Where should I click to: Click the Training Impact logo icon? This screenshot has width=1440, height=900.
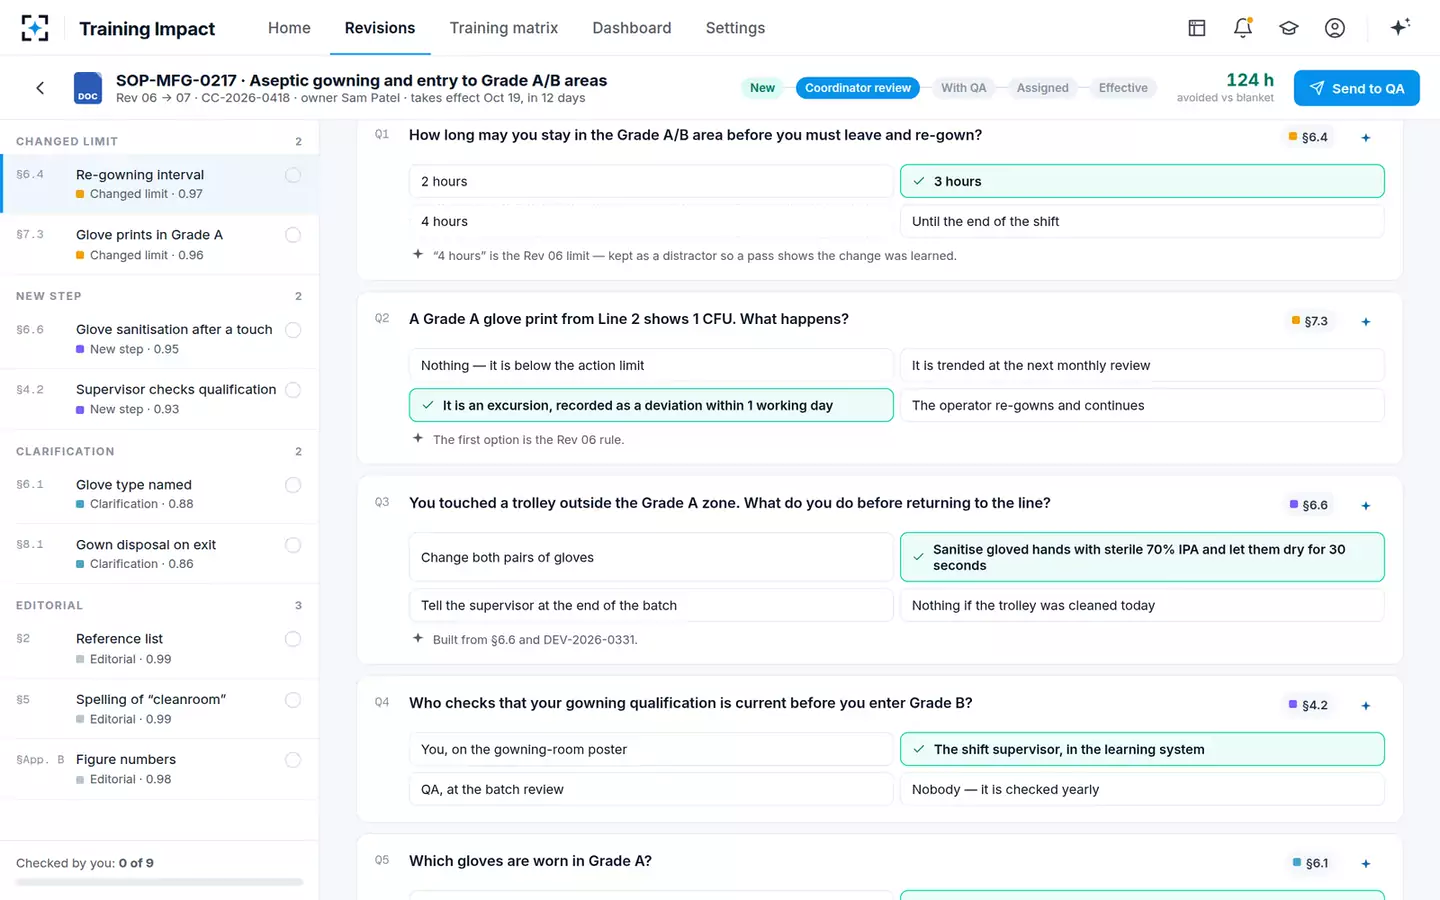(35, 28)
